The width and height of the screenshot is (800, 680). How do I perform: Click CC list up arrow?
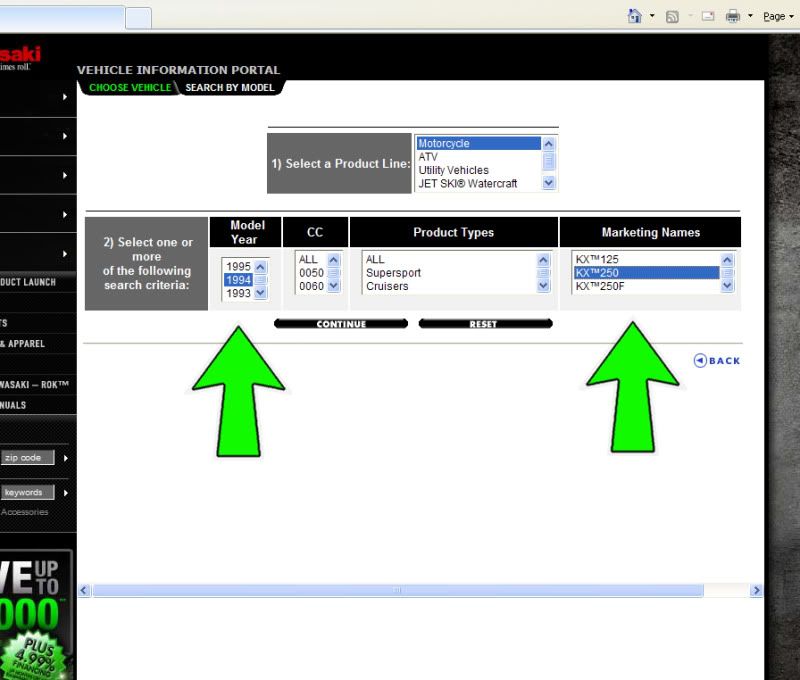[334, 260]
